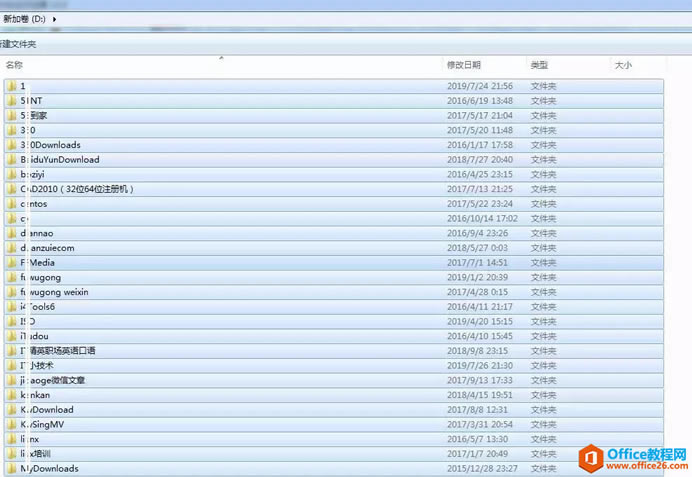Click the folder icon of iTudou
The image size is (692, 477).
[12, 336]
